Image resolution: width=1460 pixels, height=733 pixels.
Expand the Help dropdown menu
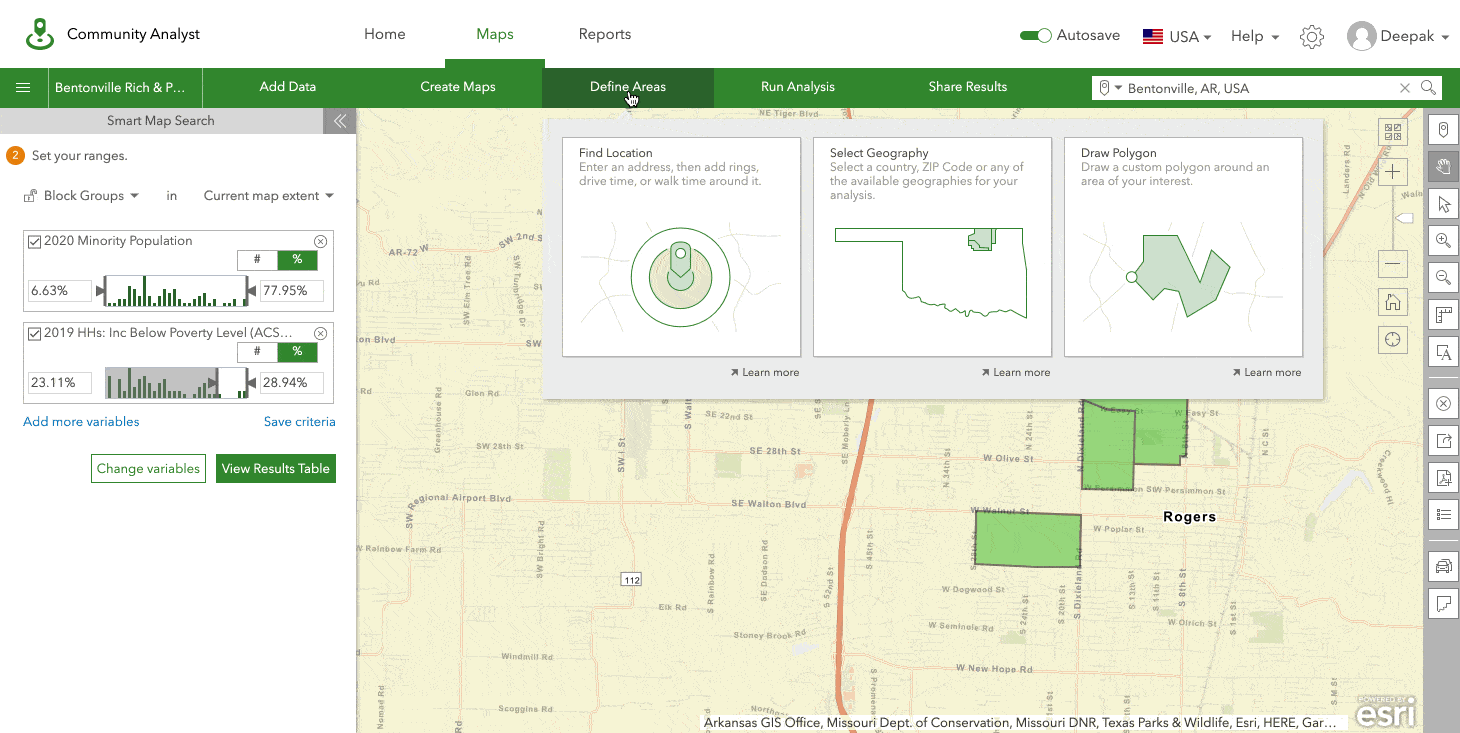click(x=1255, y=36)
